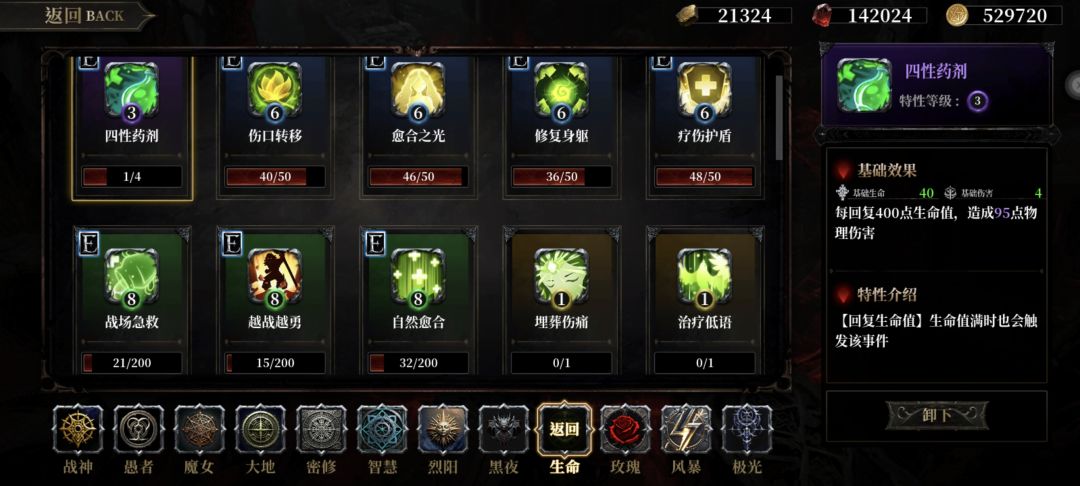Select the 自然愈合 trait icon

[x=418, y=277]
